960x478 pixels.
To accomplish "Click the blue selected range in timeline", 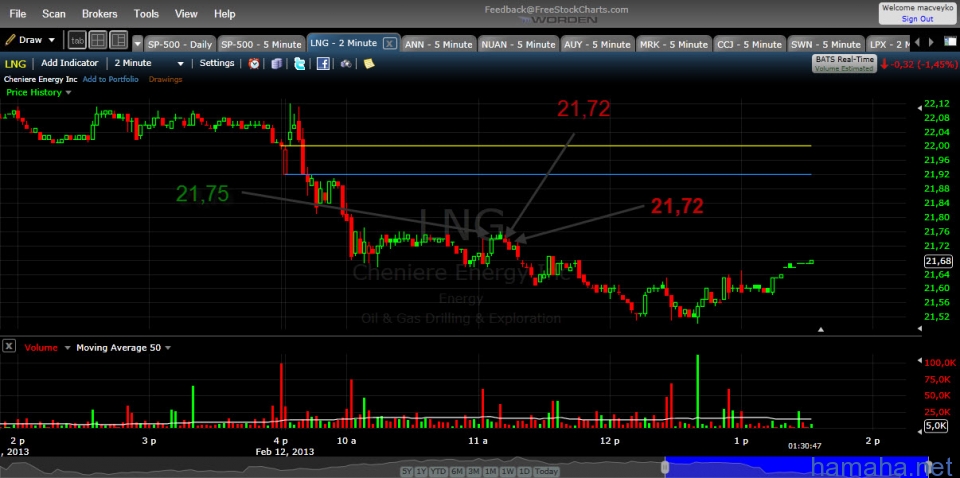I will pos(796,466).
